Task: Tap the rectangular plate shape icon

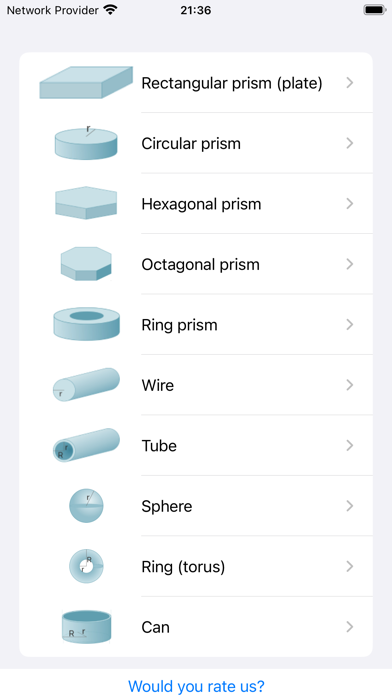Action: click(86, 83)
